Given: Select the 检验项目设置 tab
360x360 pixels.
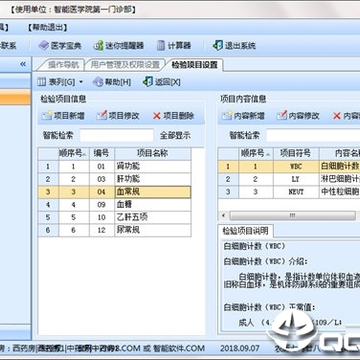Looking at the screenshot, I should pos(195,65).
